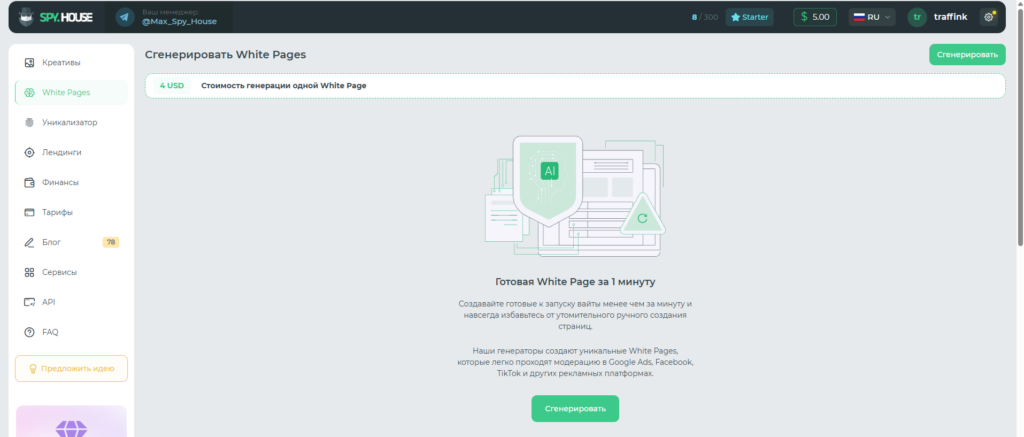1024x437 pixels.
Task: Click the Russian flag icon
Action: click(859, 17)
